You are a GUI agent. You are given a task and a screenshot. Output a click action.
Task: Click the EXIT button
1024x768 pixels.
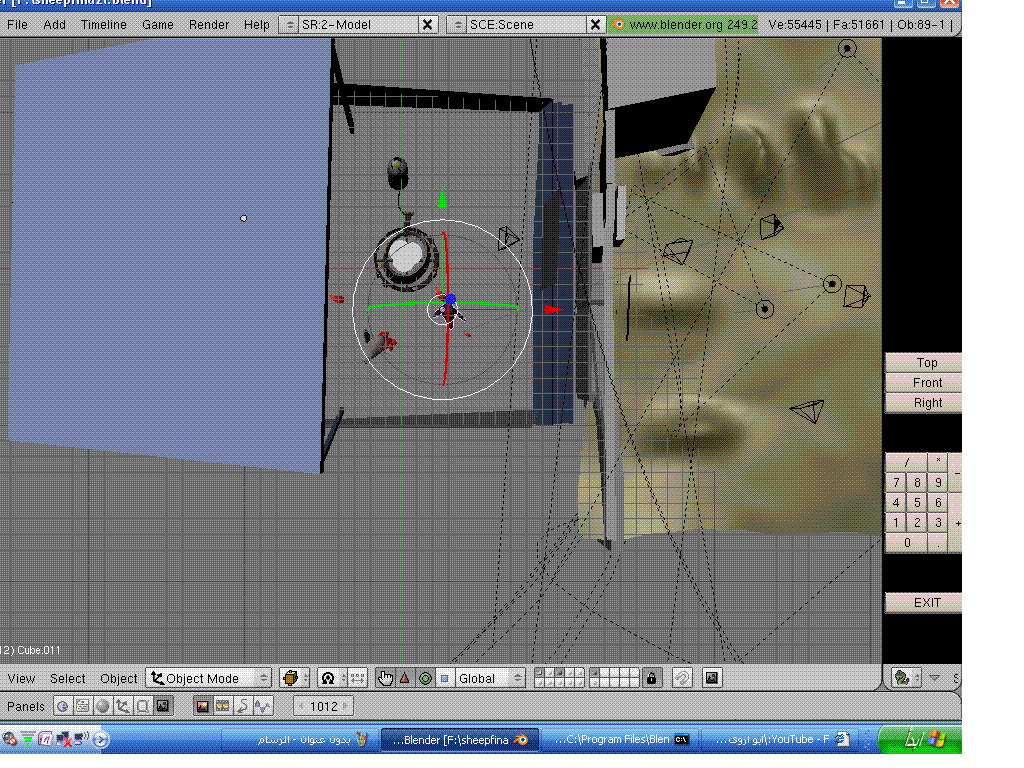tap(923, 603)
